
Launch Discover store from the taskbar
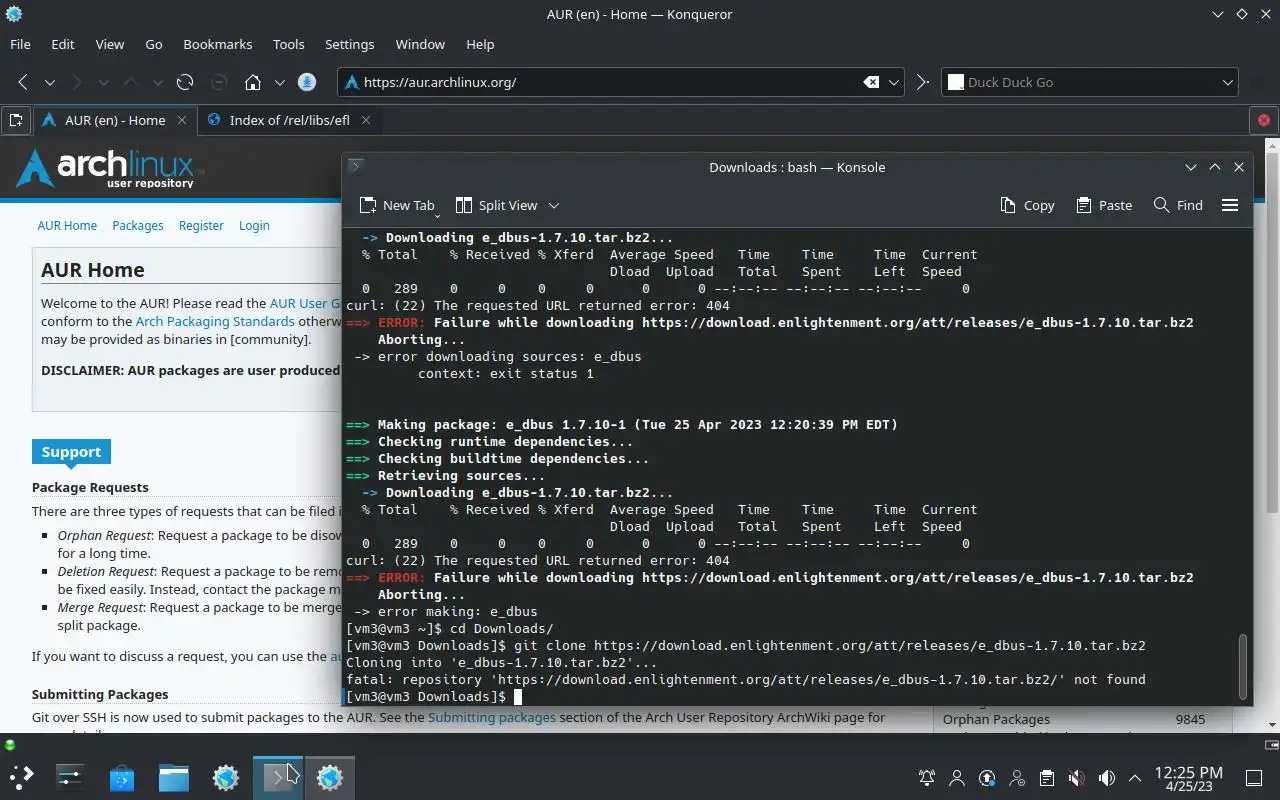click(x=122, y=777)
